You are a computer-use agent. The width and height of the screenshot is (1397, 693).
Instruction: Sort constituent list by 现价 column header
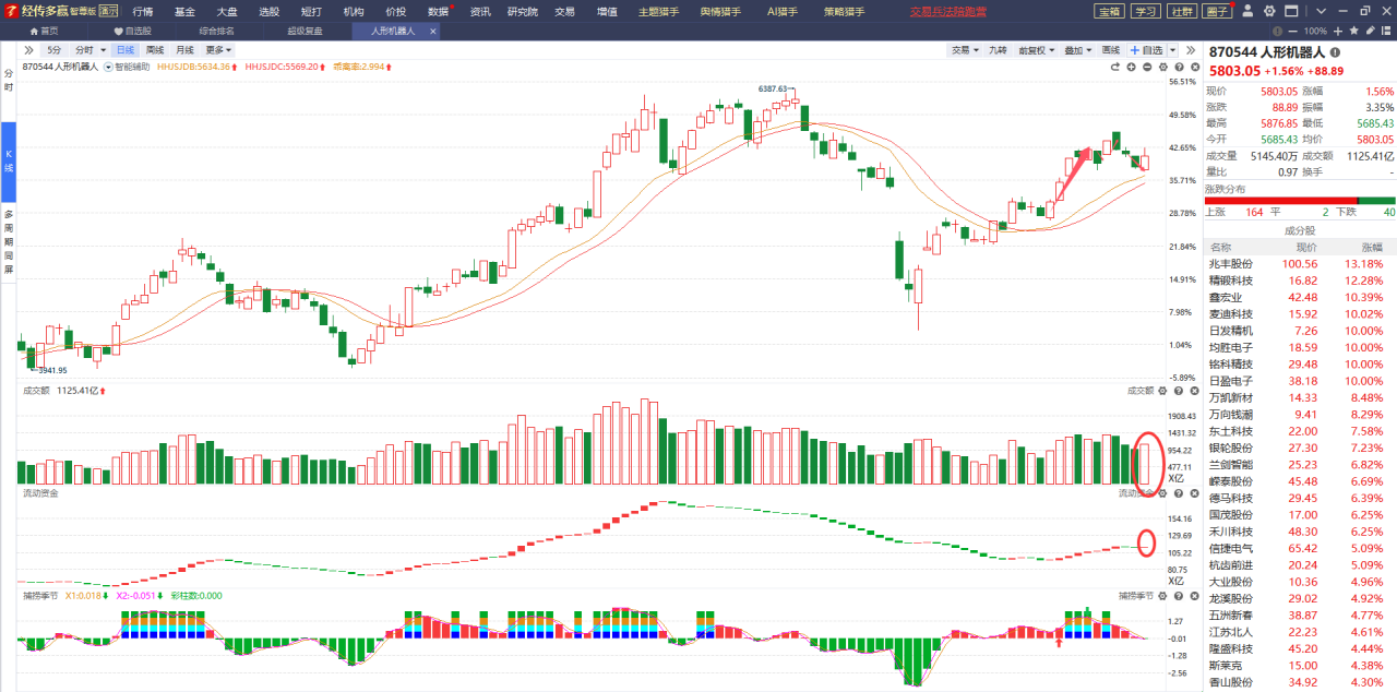click(x=1306, y=247)
